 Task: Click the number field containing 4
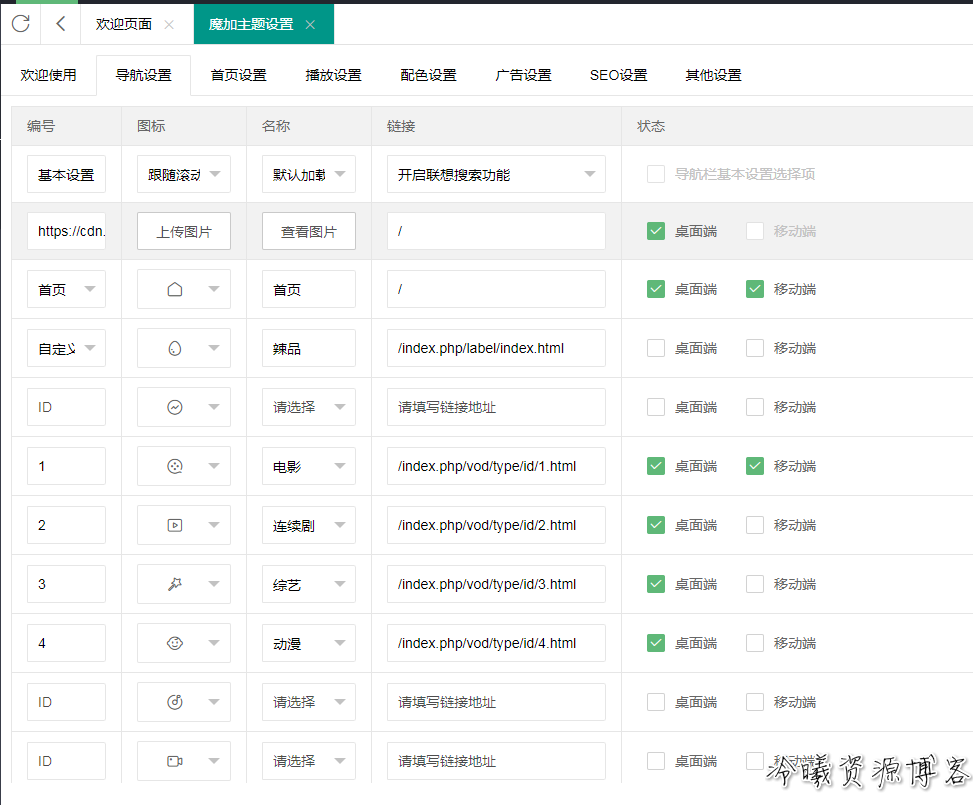pos(66,643)
